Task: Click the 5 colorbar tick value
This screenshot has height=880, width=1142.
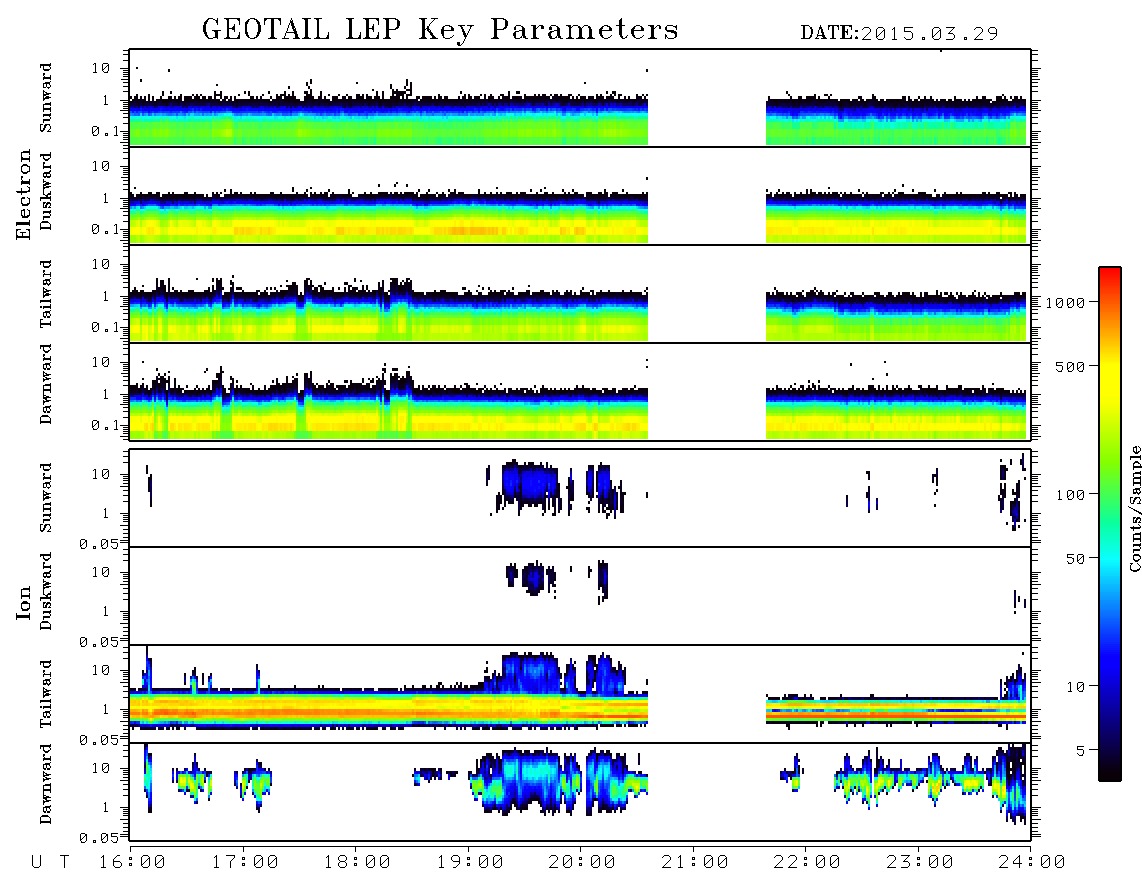Action: coord(1081,750)
